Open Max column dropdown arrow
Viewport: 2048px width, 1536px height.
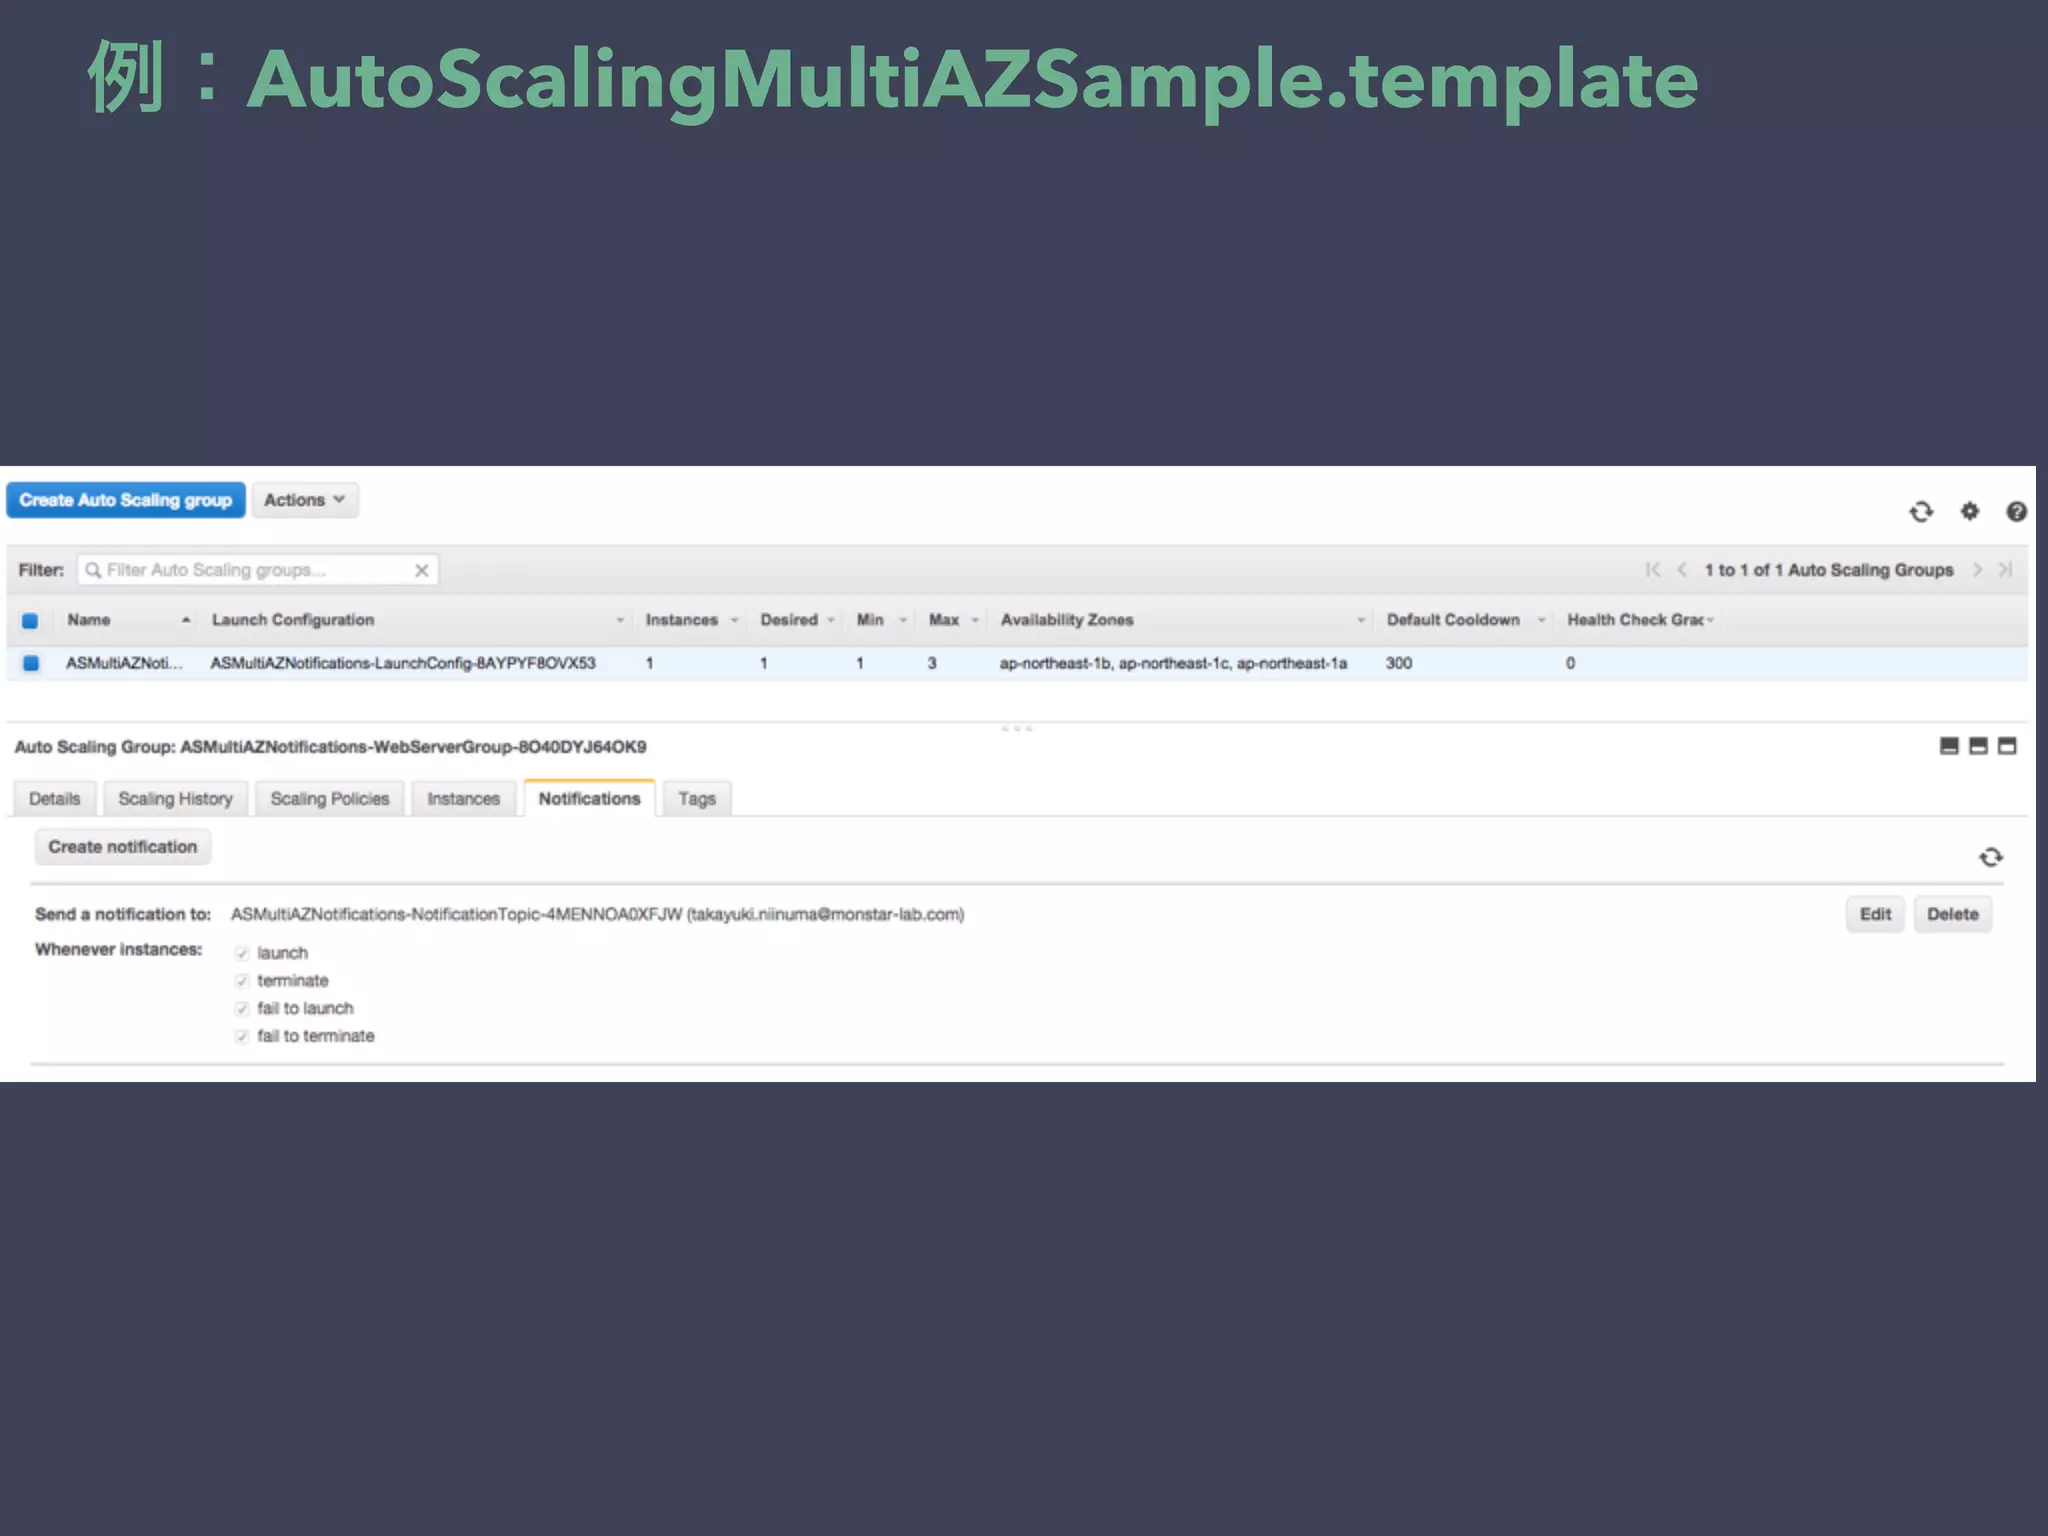(x=975, y=620)
